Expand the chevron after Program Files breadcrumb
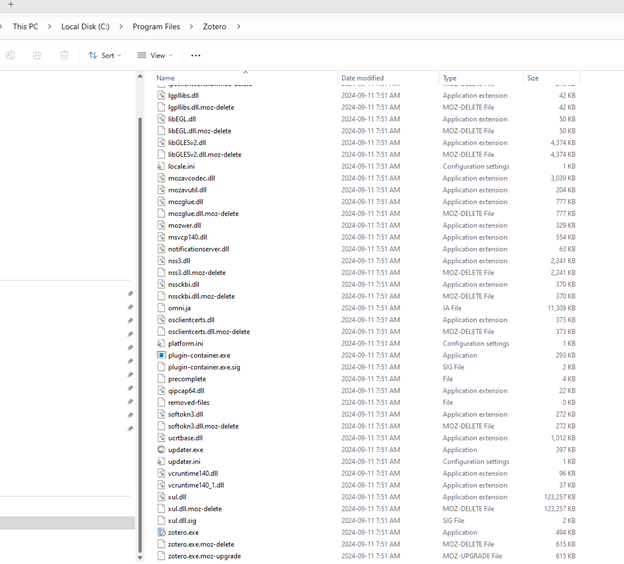624x564 pixels. [x=191, y=27]
